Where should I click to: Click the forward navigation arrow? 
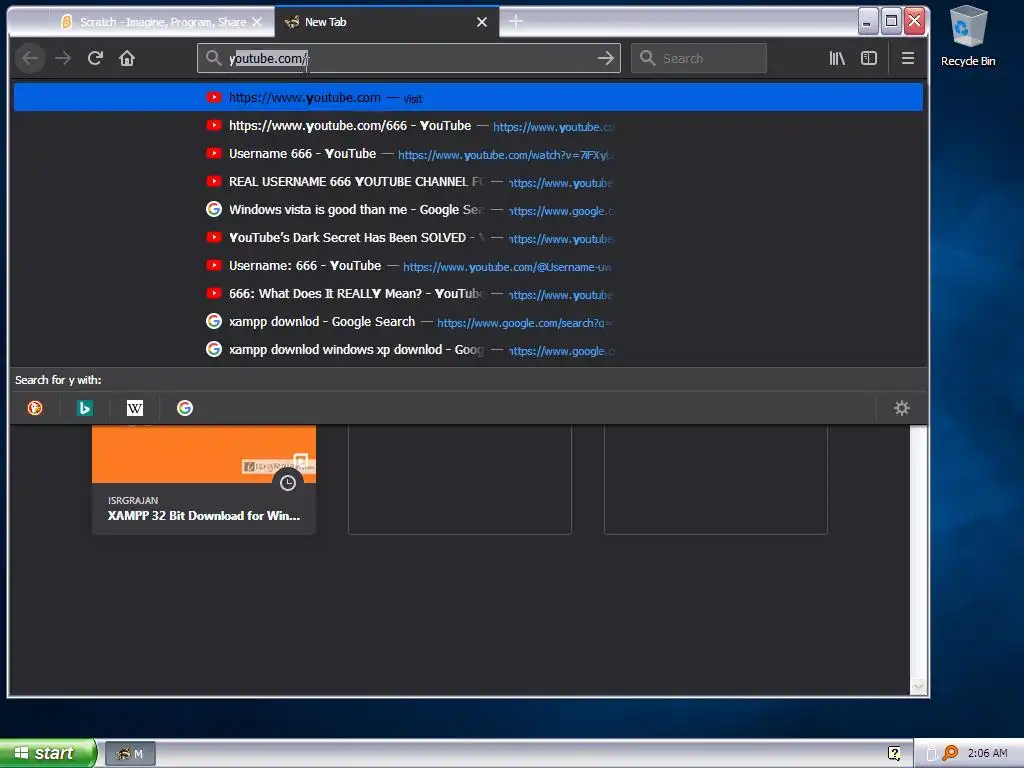point(63,58)
